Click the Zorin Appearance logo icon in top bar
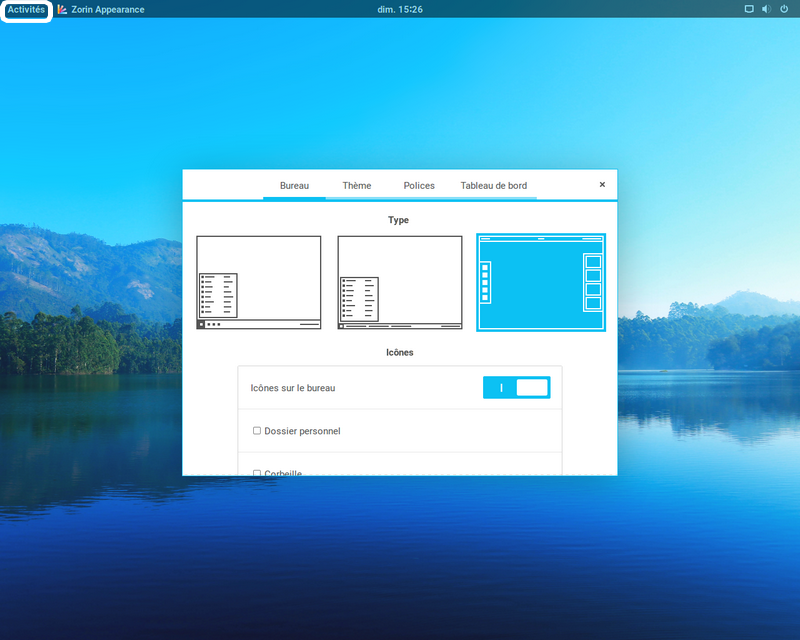 tap(62, 9)
